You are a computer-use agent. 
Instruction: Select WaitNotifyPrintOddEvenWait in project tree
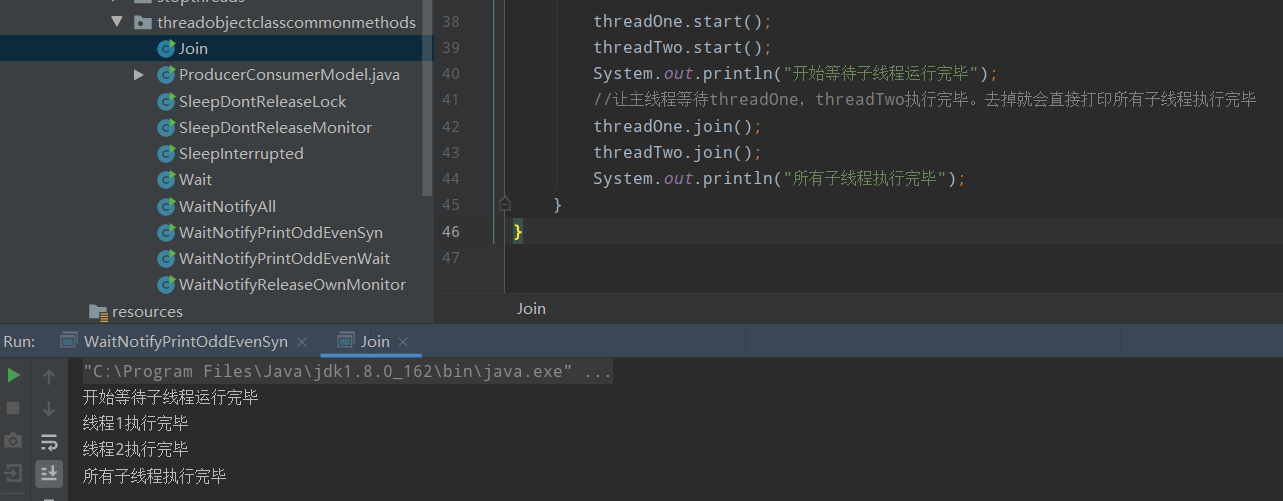coord(284,258)
